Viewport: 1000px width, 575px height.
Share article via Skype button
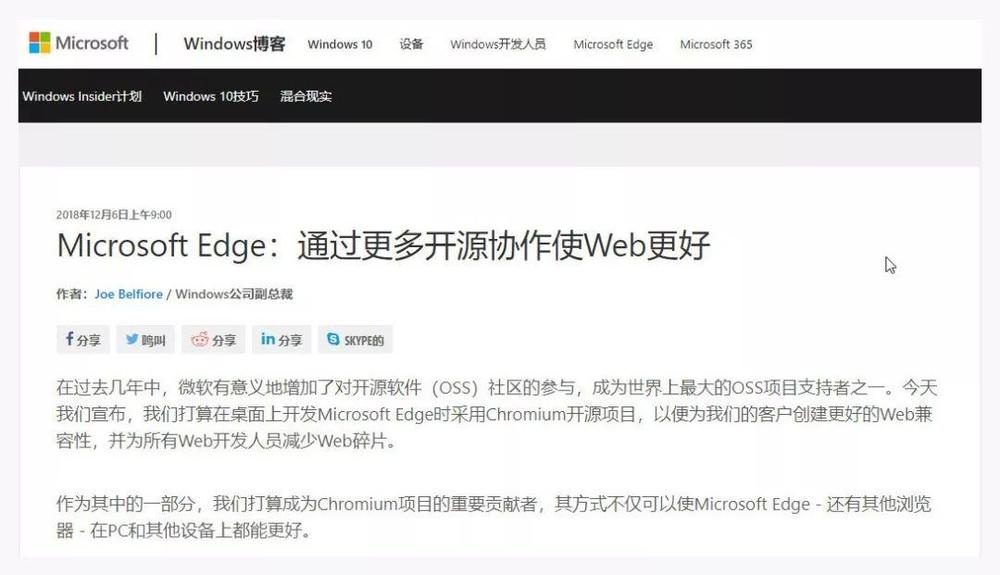355,339
